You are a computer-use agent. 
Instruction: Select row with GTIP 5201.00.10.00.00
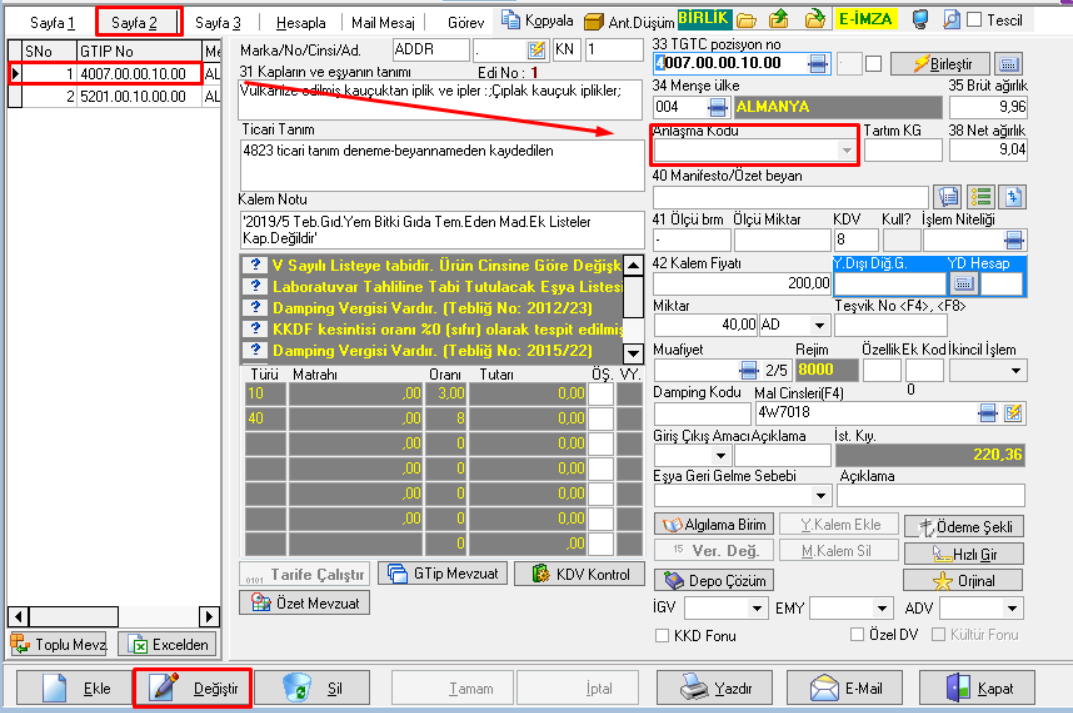pos(114,96)
